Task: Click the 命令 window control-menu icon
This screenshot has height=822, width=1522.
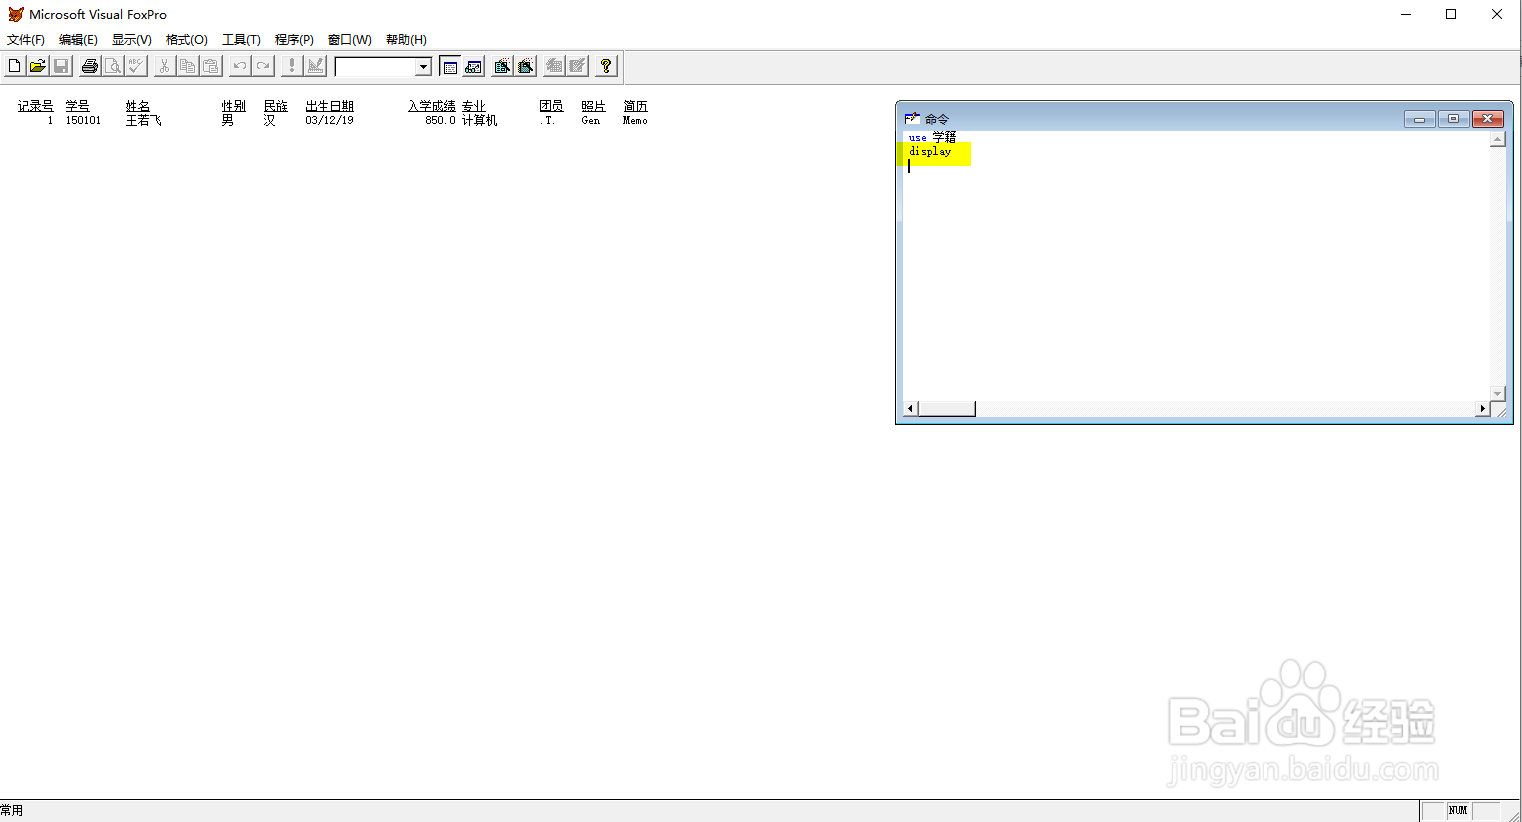Action: (912, 118)
